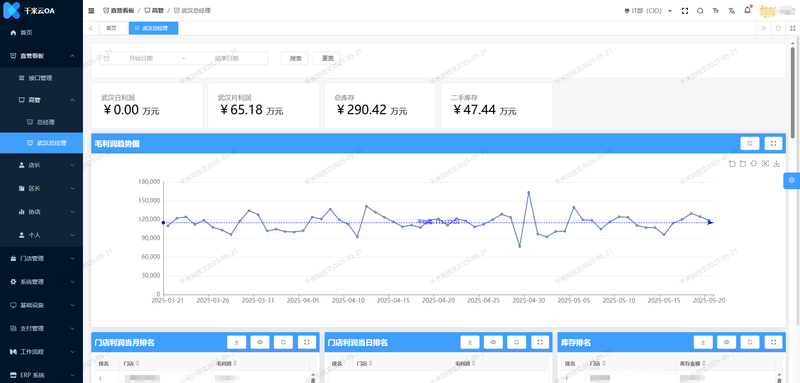The height and width of the screenshot is (383, 800).
Task: Refresh the current tab in the tab bar
Action: click(x=779, y=29)
